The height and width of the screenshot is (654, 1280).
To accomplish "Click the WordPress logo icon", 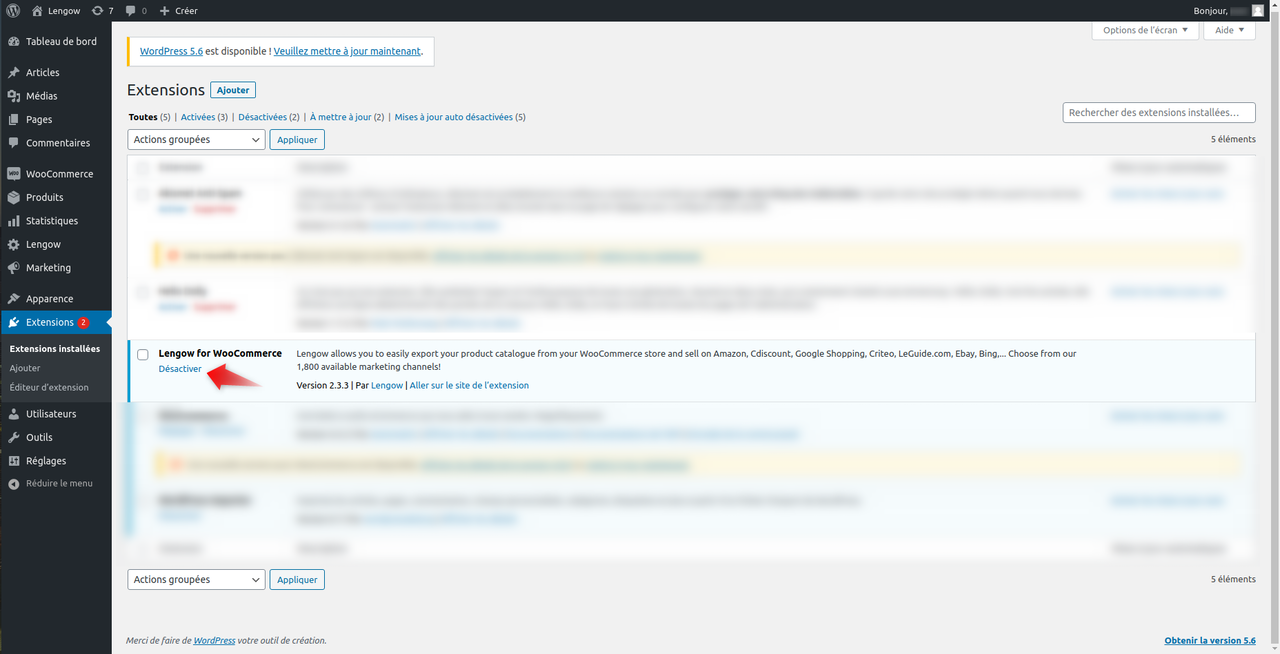I will (x=13, y=10).
